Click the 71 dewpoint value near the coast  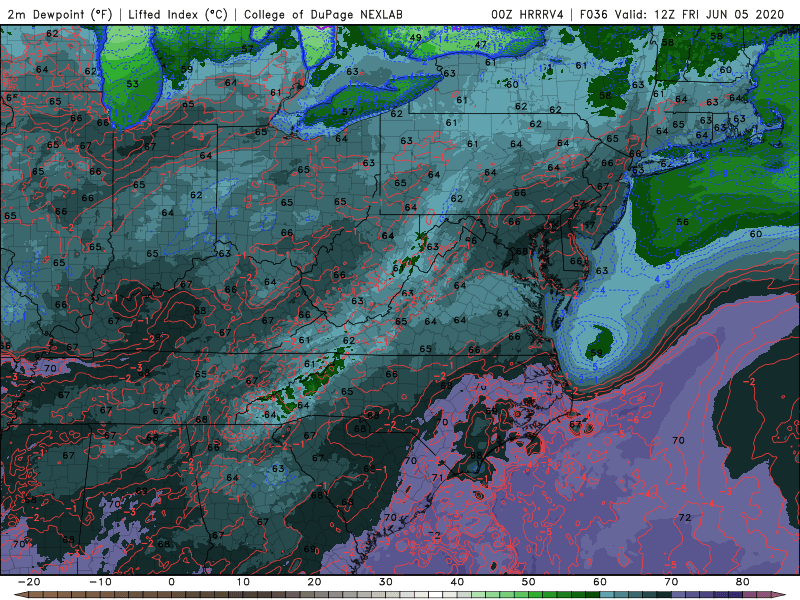437,478
